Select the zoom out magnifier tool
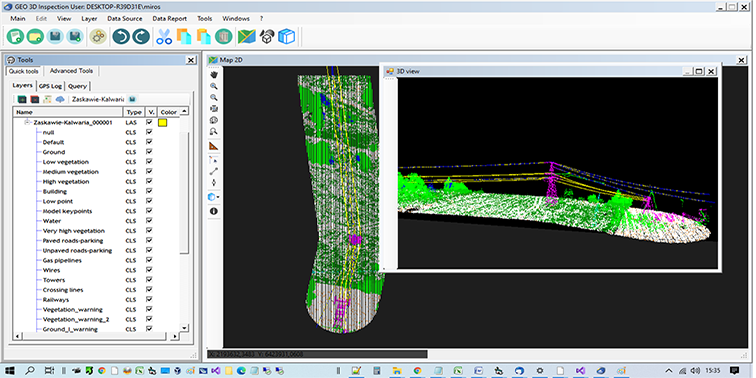This screenshot has width=756, height=378. 214,97
